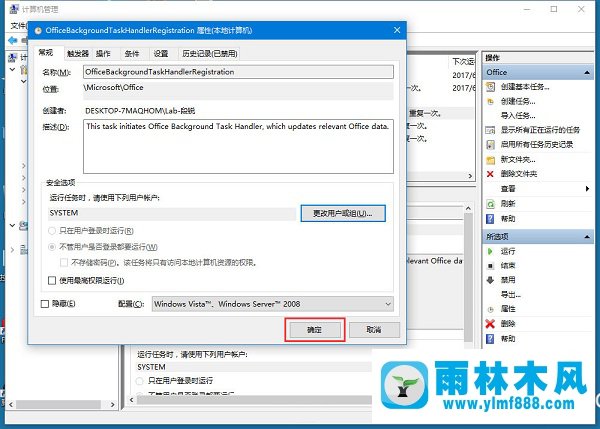This screenshot has height=429, width=600.
Task: Click the New Folder icon (新文件夹)
Action: pos(490,160)
